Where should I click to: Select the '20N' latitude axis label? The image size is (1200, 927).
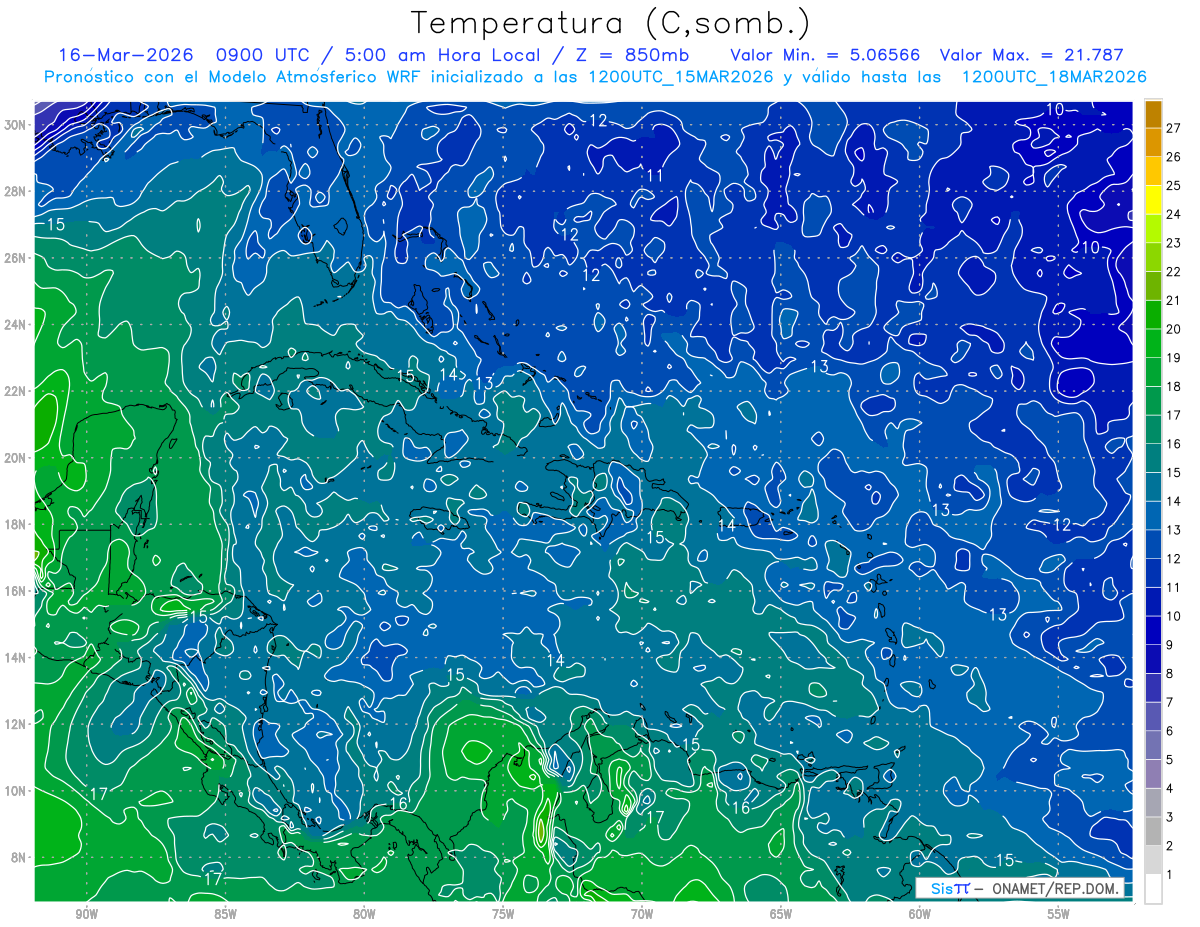tap(15, 457)
